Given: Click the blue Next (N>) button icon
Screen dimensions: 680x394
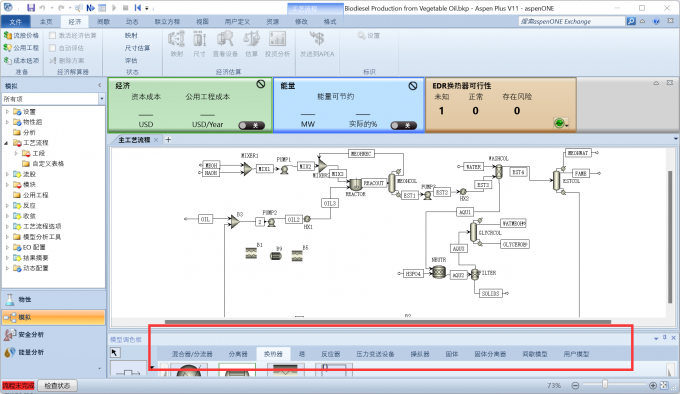Looking at the screenshot, I should [x=90, y=8].
